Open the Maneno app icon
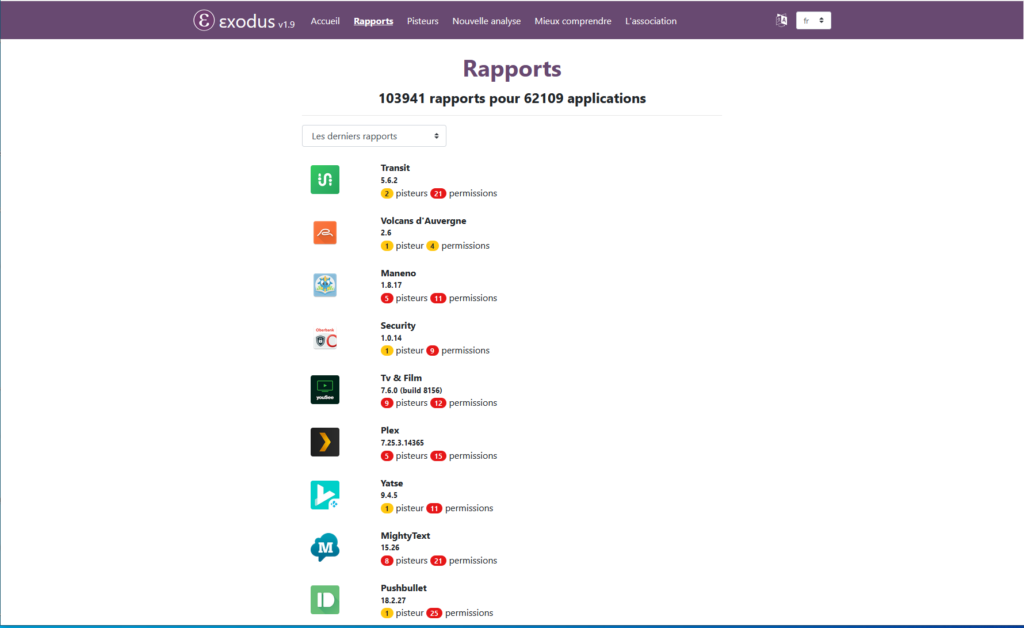 (325, 285)
